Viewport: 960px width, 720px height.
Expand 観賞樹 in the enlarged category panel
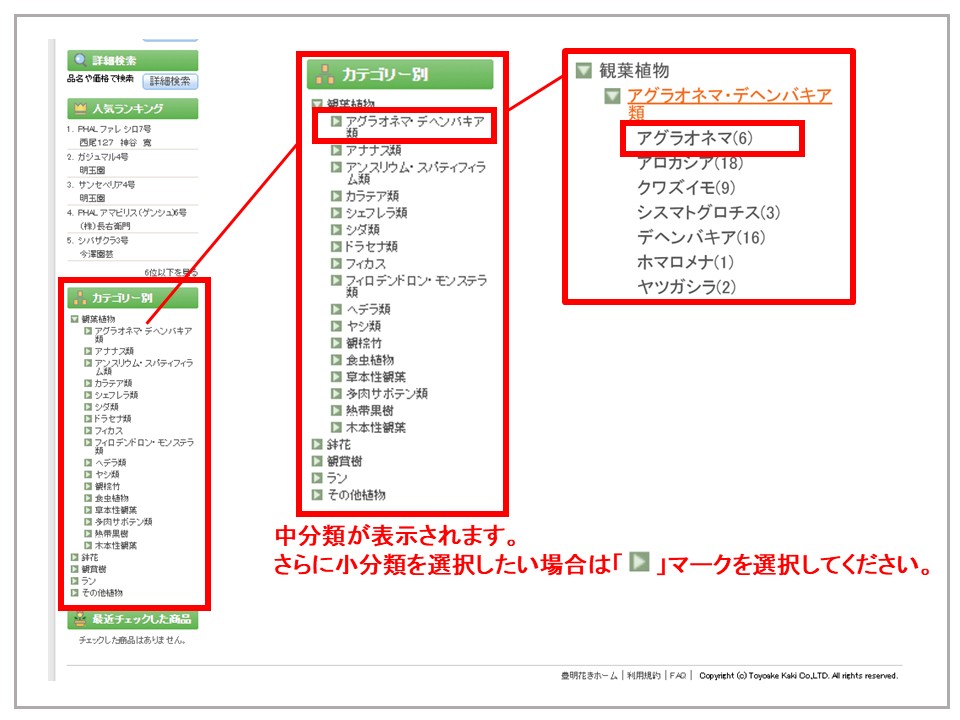(317, 461)
